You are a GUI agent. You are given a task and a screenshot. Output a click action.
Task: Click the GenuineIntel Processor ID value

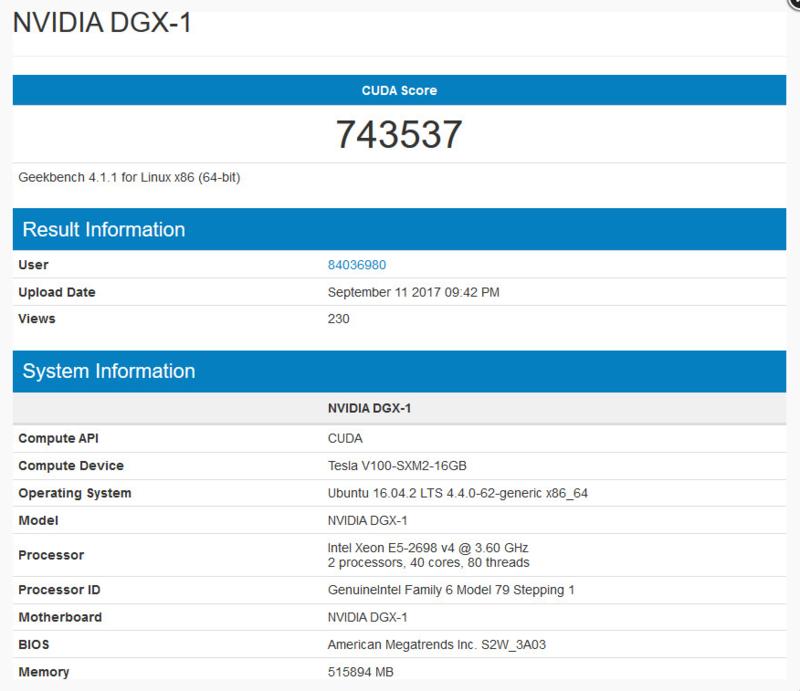(451, 590)
